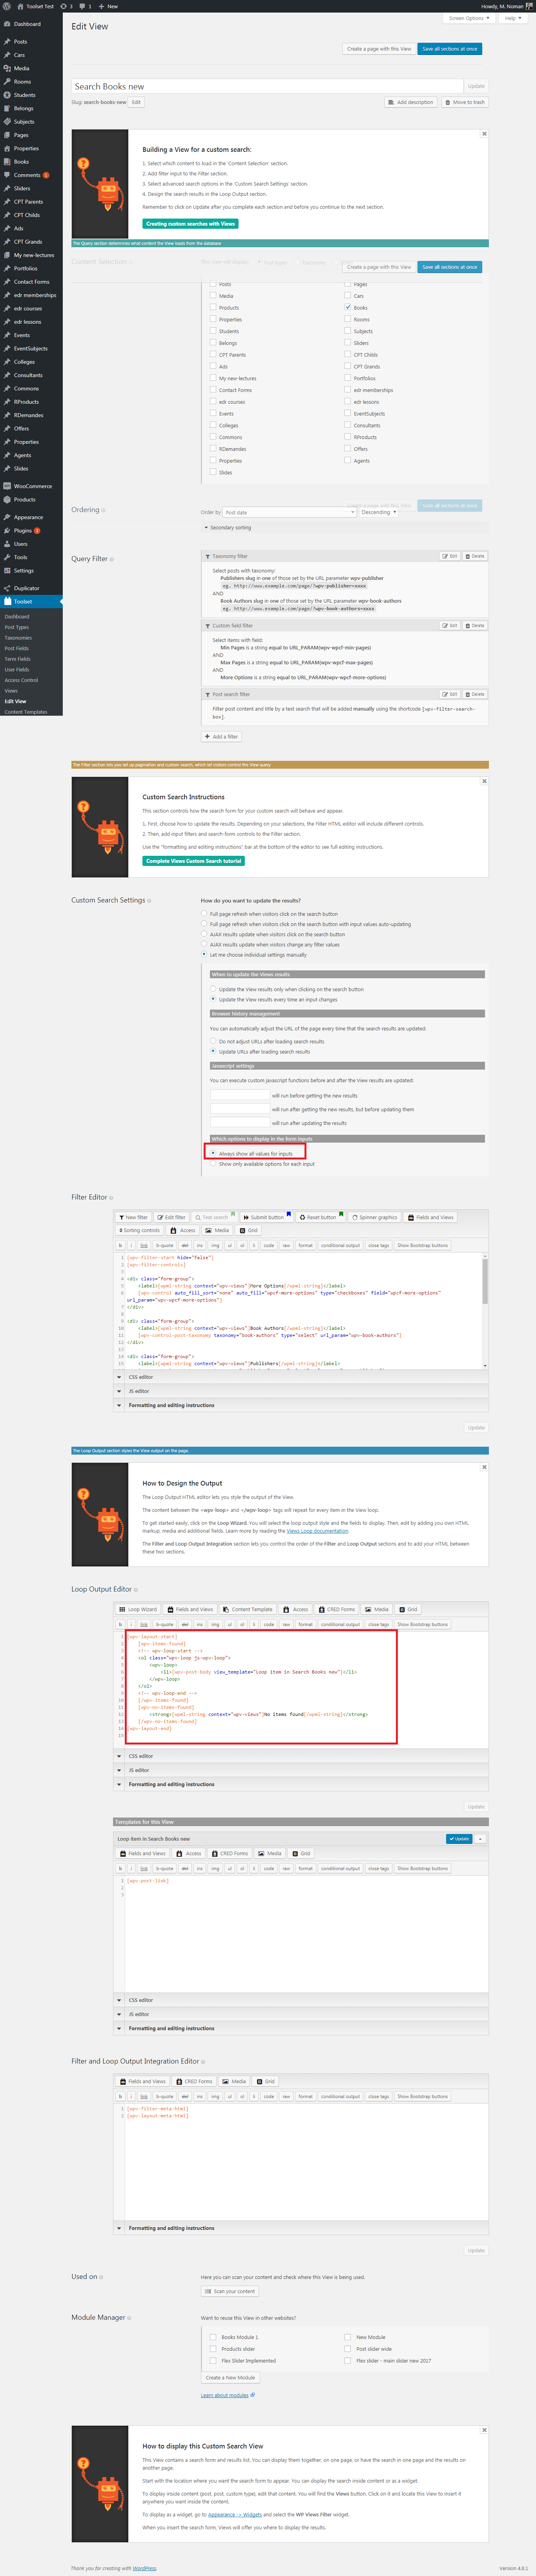Viewport: 536px width, 2576px height.
Task: Open Access Control in Toolset submenu
Action: point(21,680)
